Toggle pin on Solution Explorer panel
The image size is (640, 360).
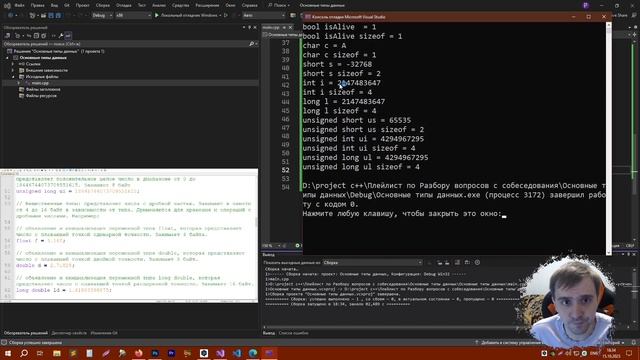point(249,27)
